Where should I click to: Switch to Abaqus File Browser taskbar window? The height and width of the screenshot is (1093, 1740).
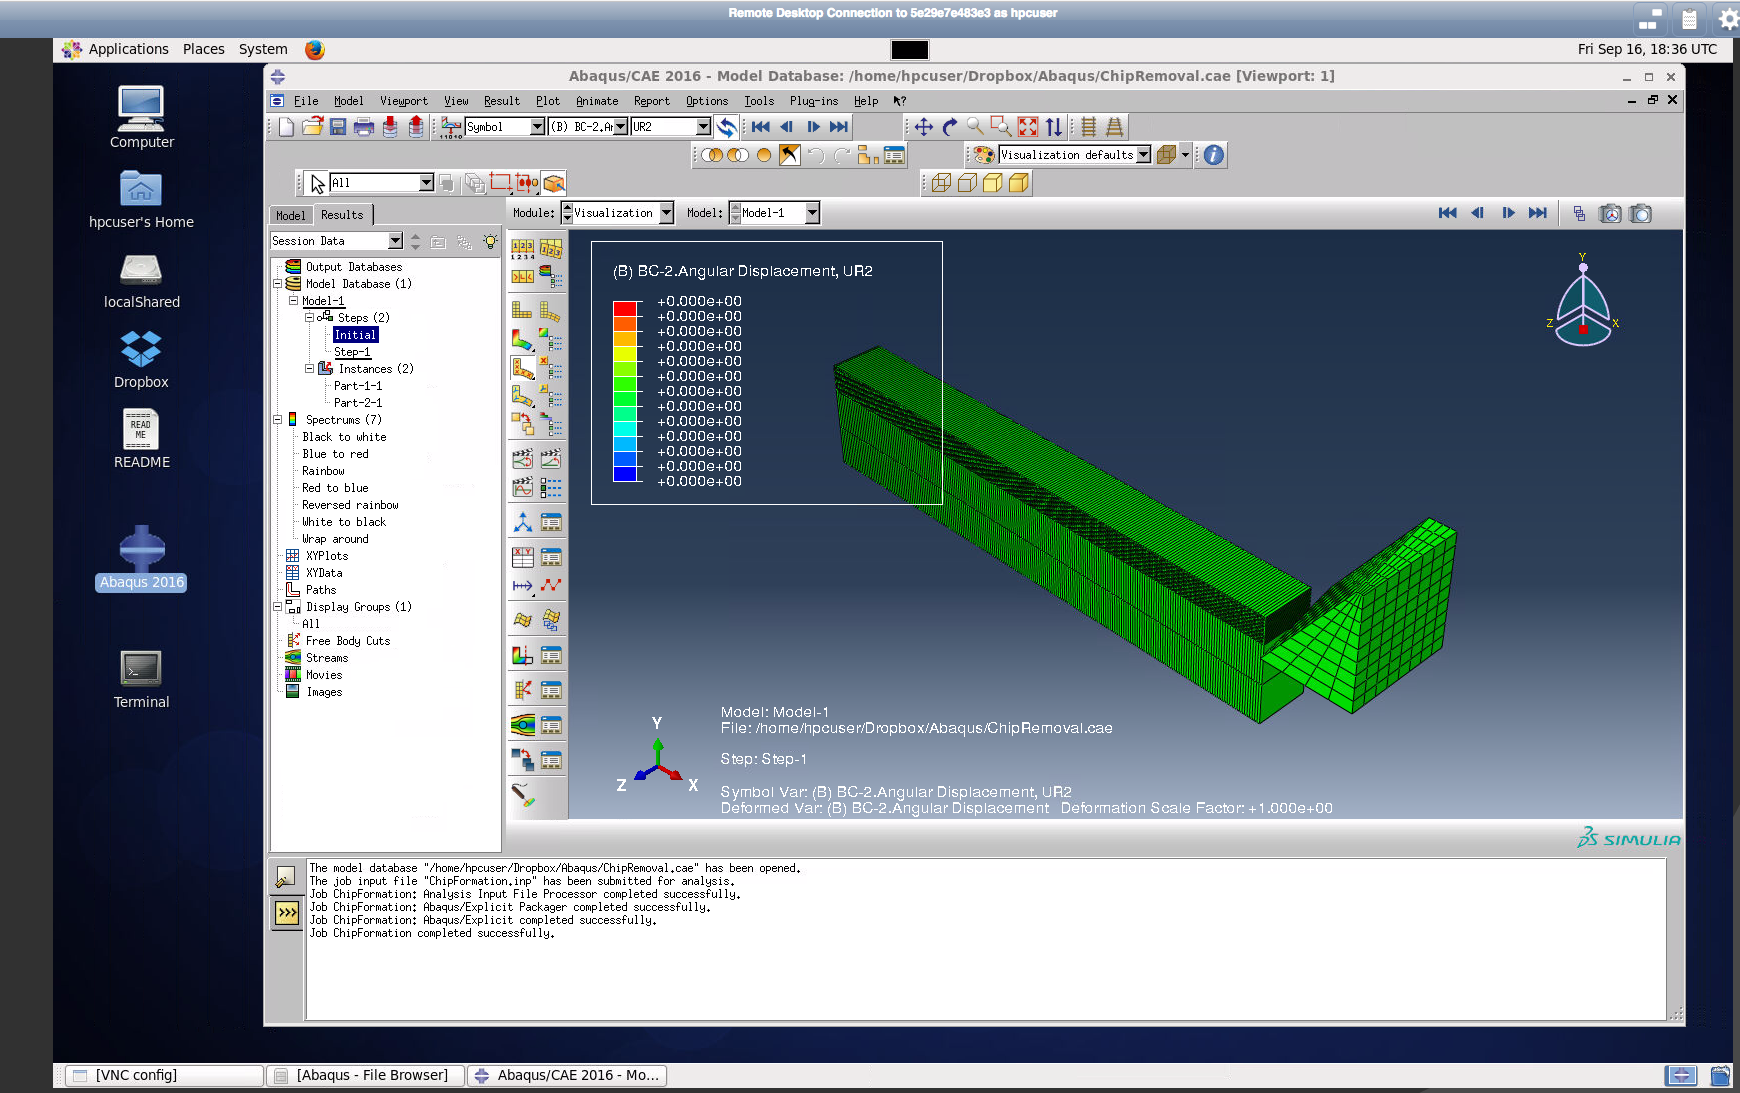(x=367, y=1075)
